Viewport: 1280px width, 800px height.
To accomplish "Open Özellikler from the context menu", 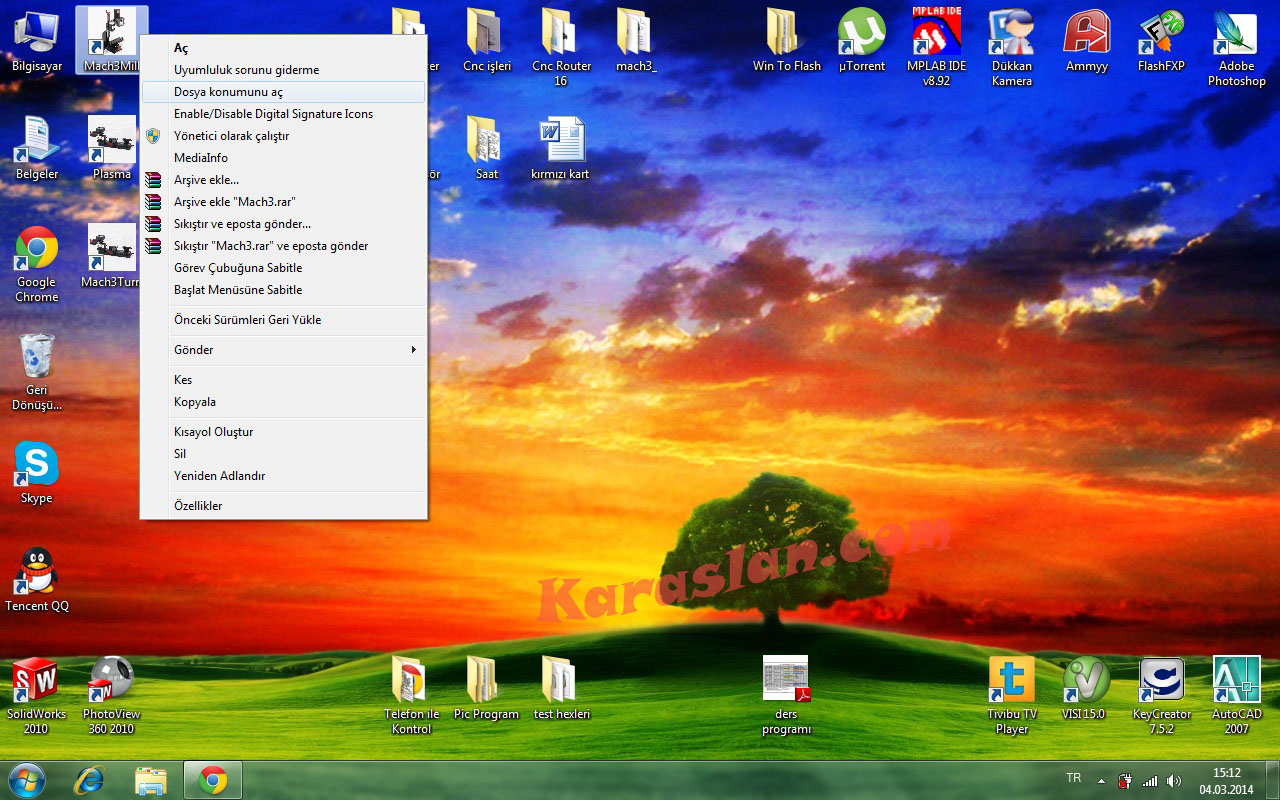I will [x=284, y=506].
